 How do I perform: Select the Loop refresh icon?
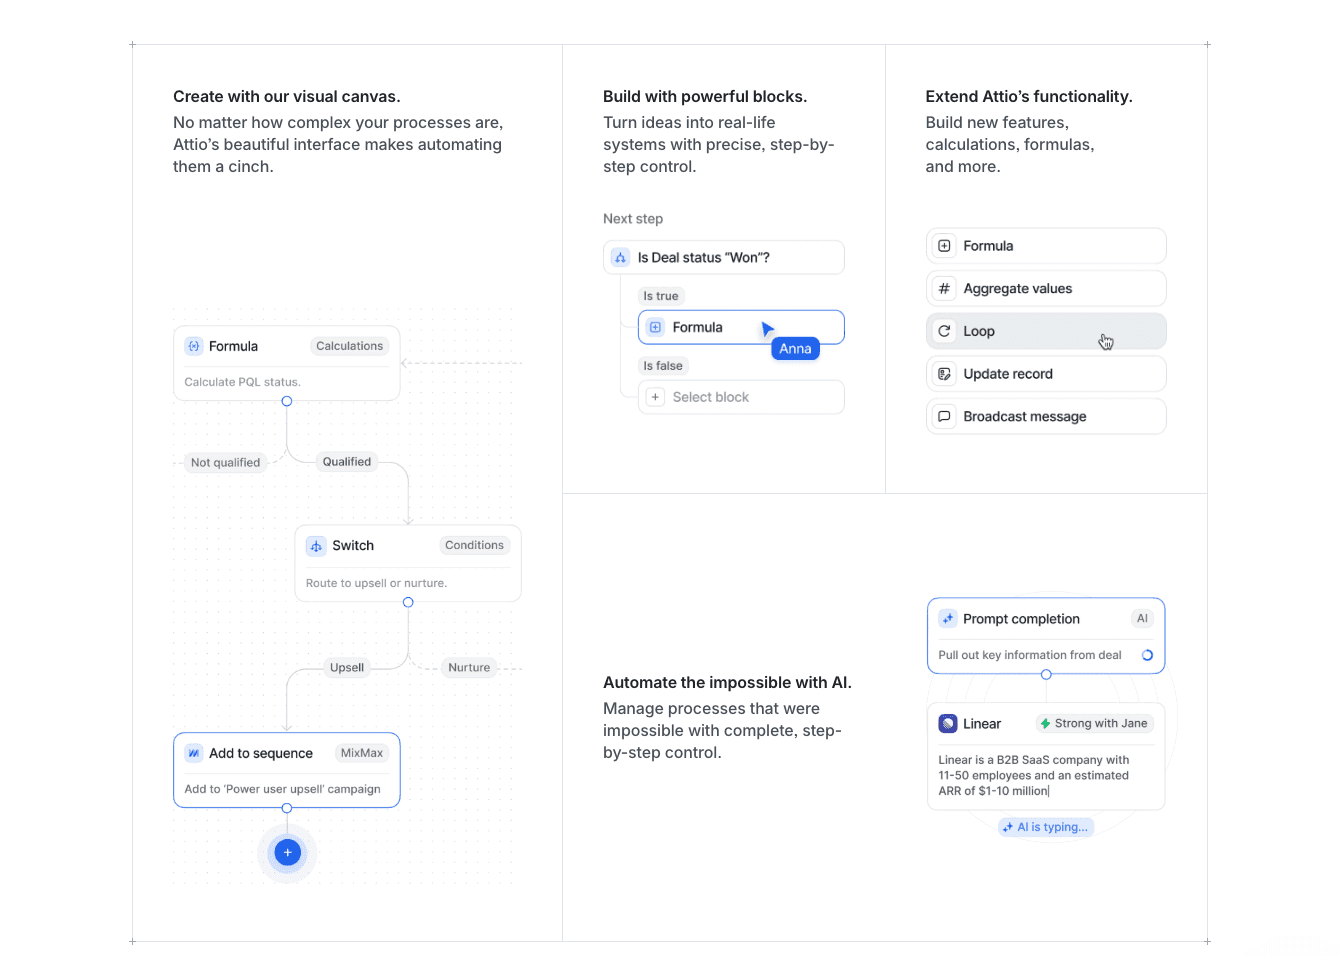(944, 331)
